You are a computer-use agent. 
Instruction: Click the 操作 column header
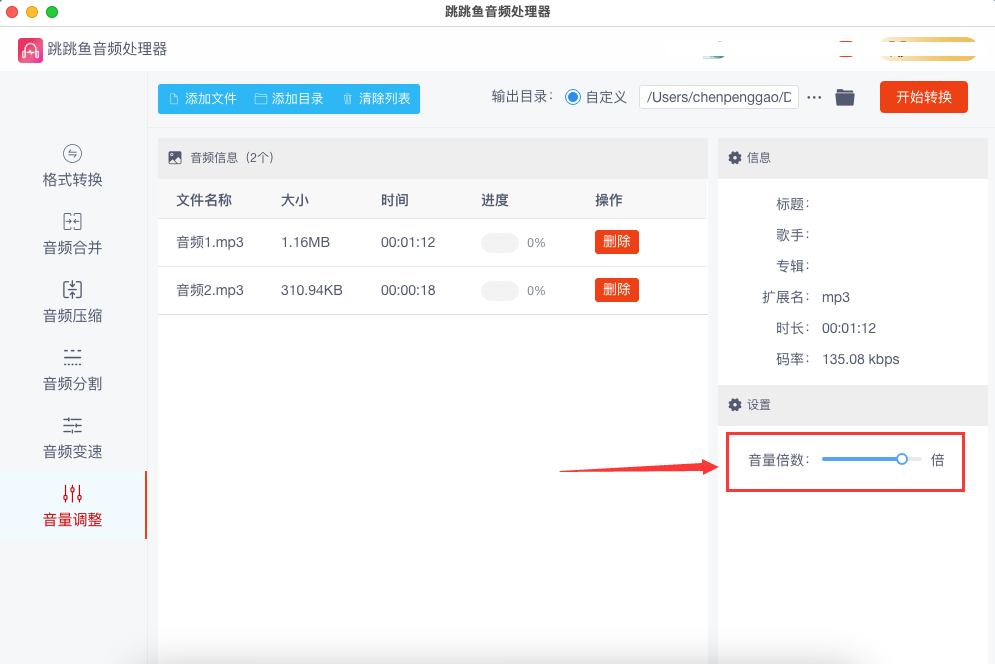pos(609,200)
